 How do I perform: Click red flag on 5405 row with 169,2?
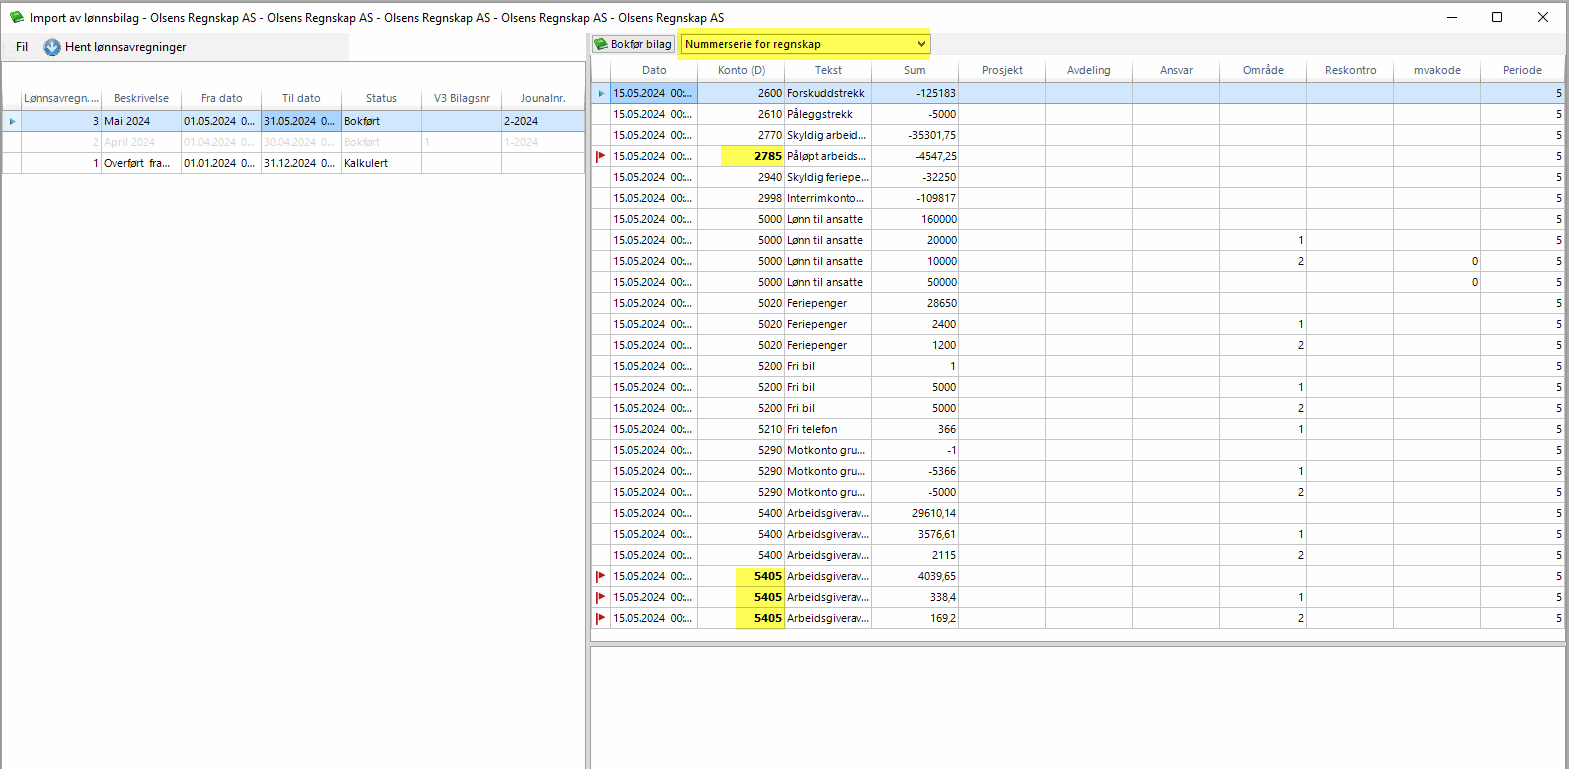pos(601,618)
